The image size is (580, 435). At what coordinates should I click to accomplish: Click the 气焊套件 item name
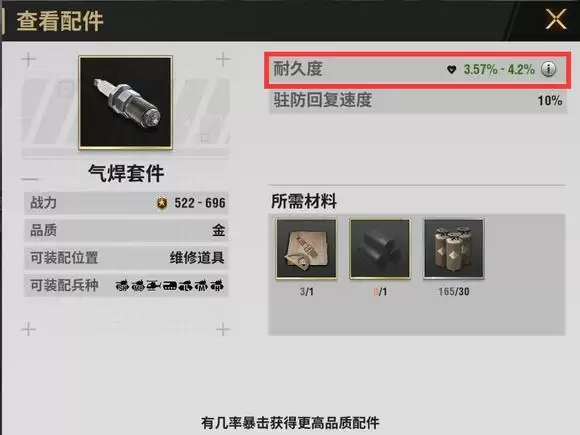126,173
